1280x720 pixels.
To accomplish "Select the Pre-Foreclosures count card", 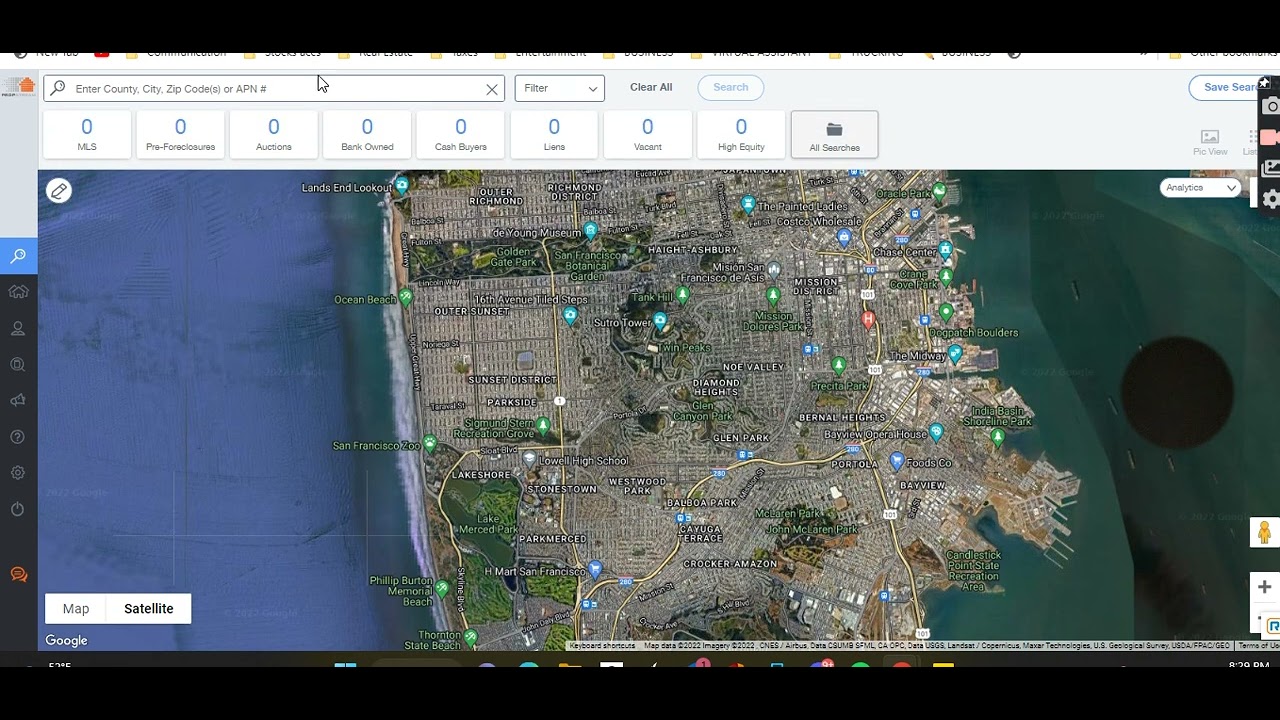I will tap(181, 134).
